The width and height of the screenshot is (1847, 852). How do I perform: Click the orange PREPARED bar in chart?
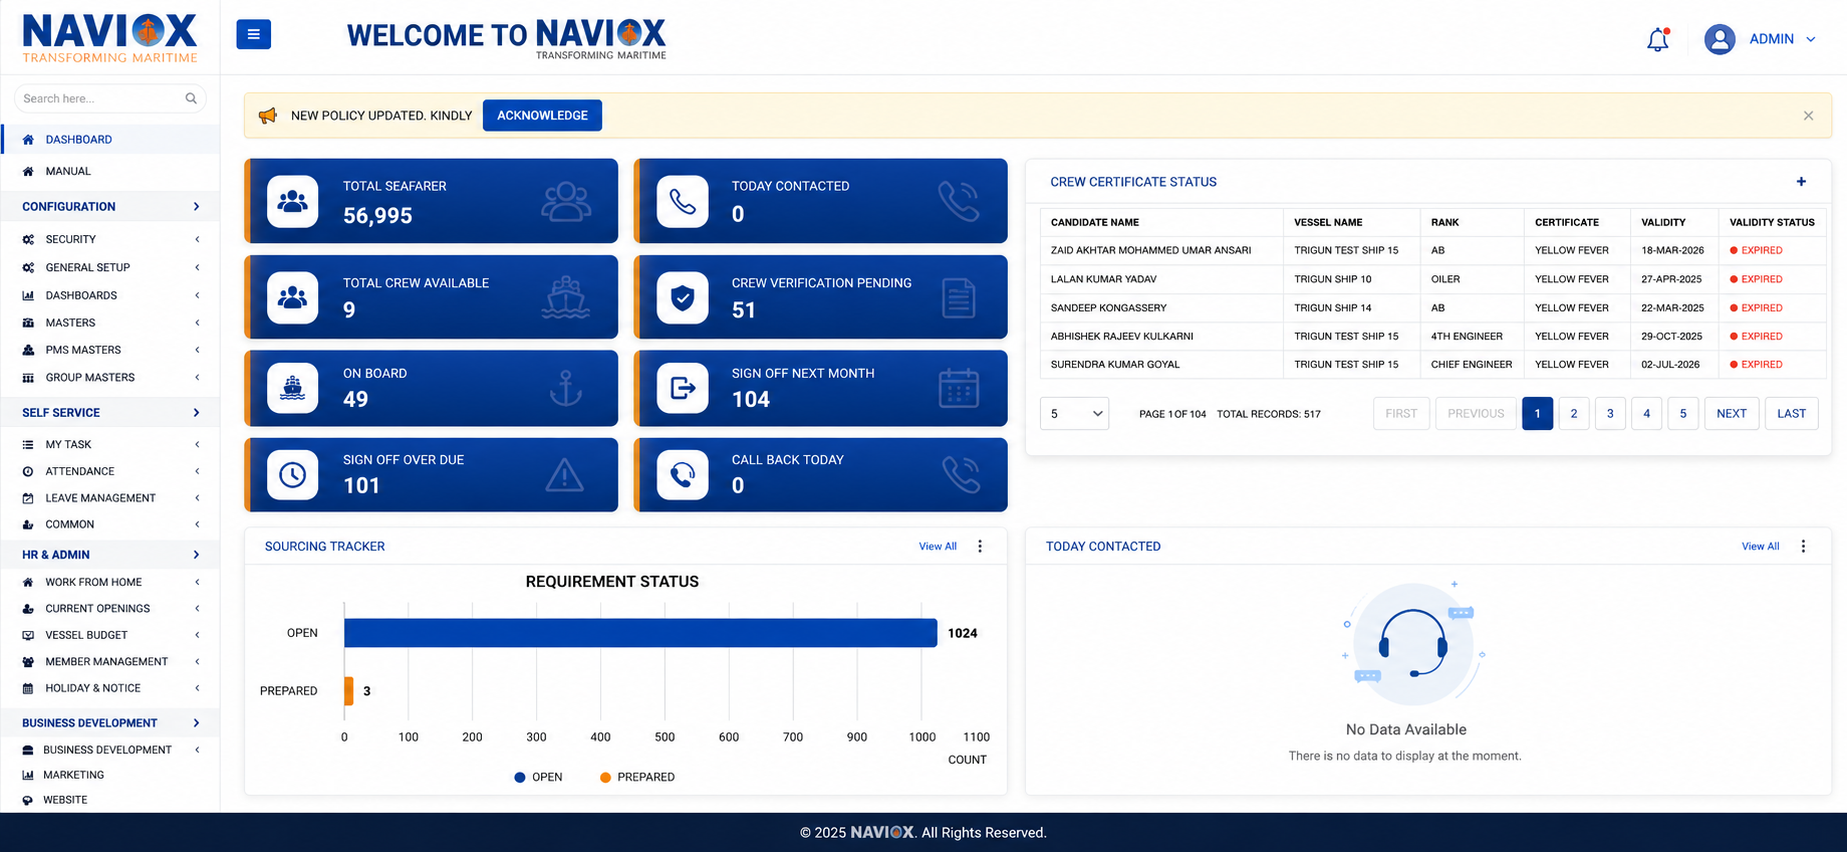point(349,691)
